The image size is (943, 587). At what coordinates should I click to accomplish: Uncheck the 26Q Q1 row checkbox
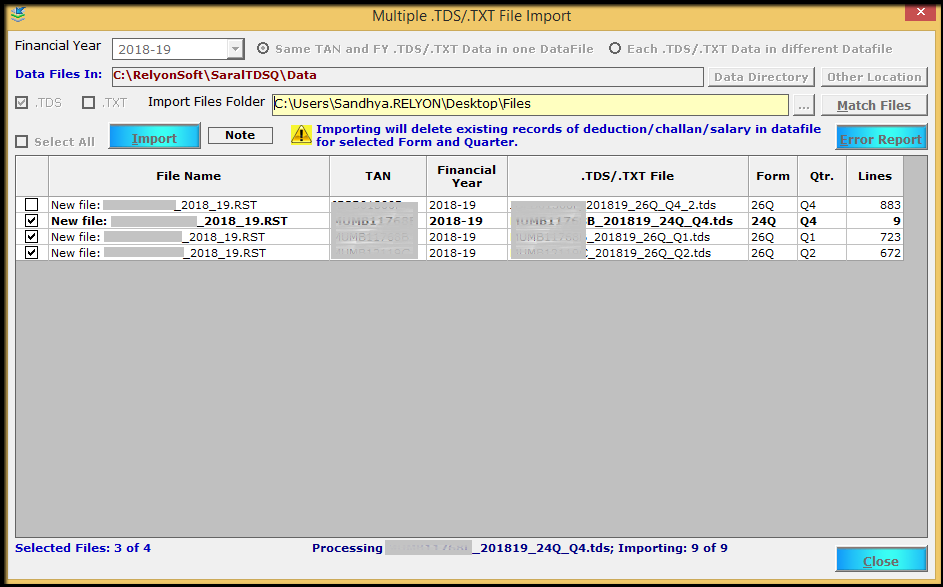tap(31, 237)
